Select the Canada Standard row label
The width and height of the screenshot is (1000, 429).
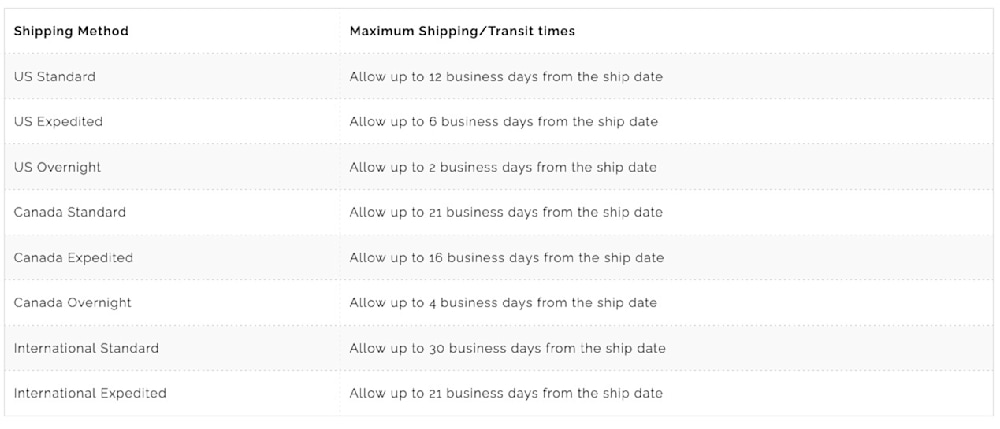70,212
